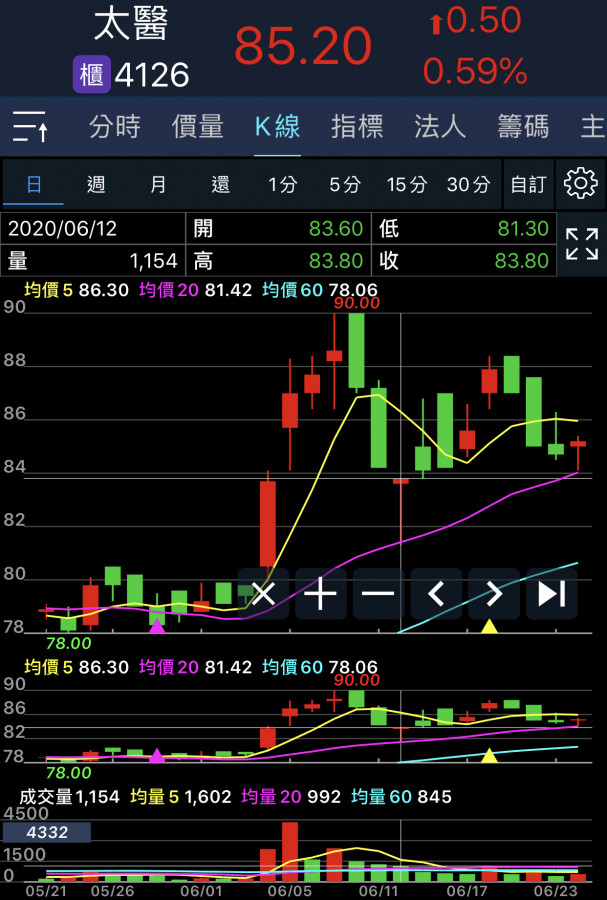The width and height of the screenshot is (607, 900).
Task: Tap the 4332 volume label
Action: coord(47,832)
